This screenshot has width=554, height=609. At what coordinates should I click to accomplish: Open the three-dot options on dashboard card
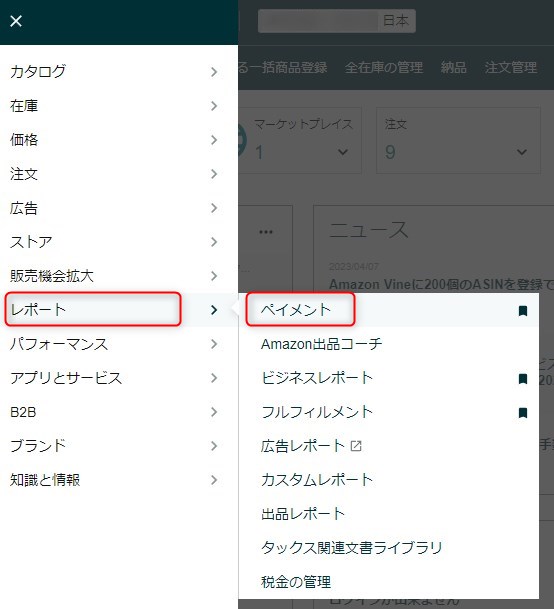click(x=266, y=232)
